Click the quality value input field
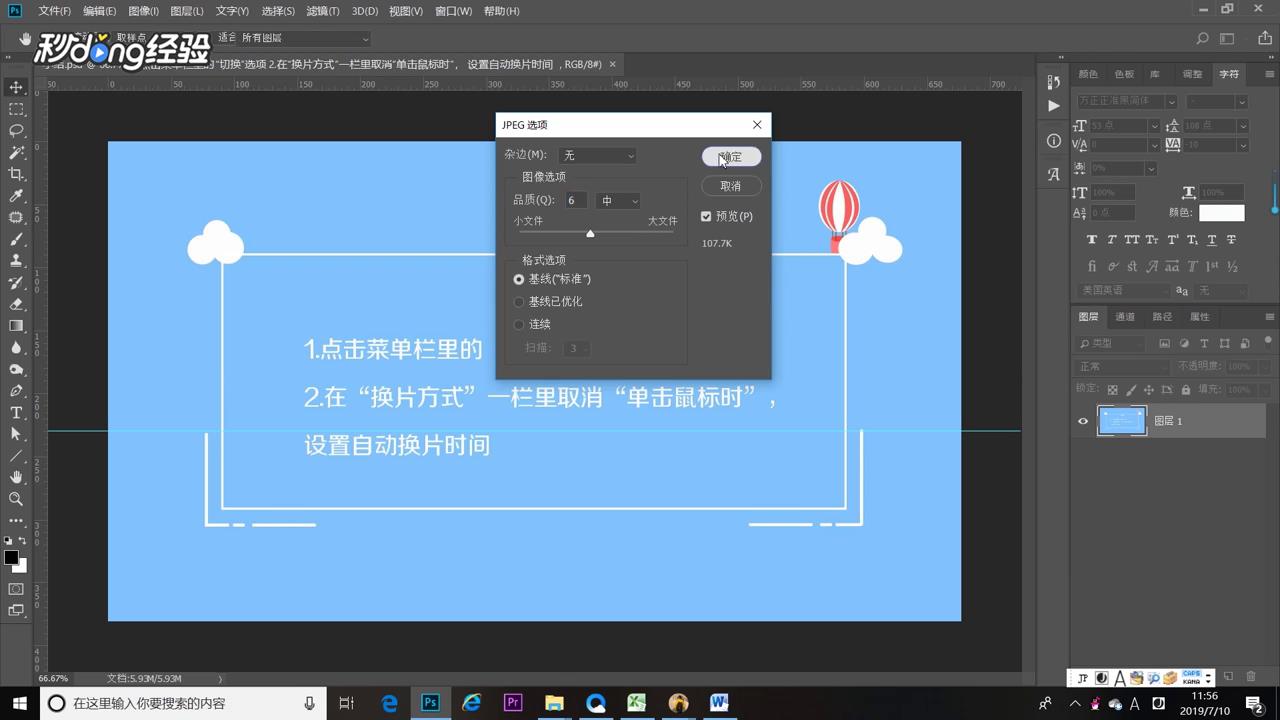Screen dimensions: 1280x720 (575, 201)
